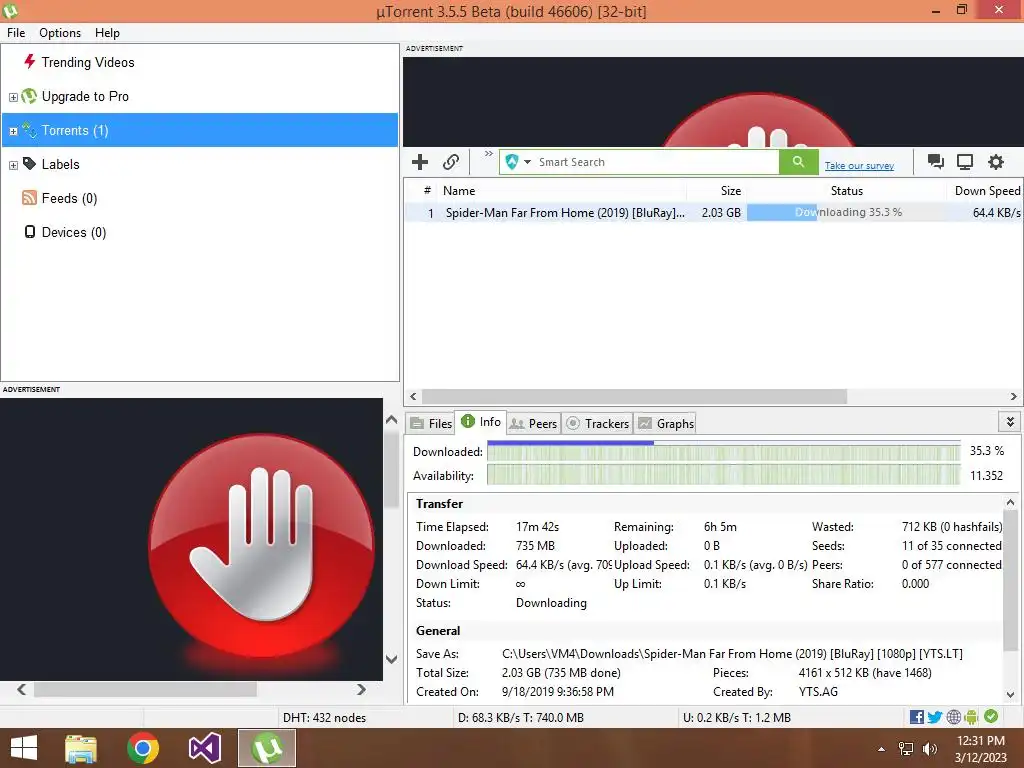Click Add Torrent from URL link icon
1024x768 pixels.
pyautogui.click(x=451, y=162)
